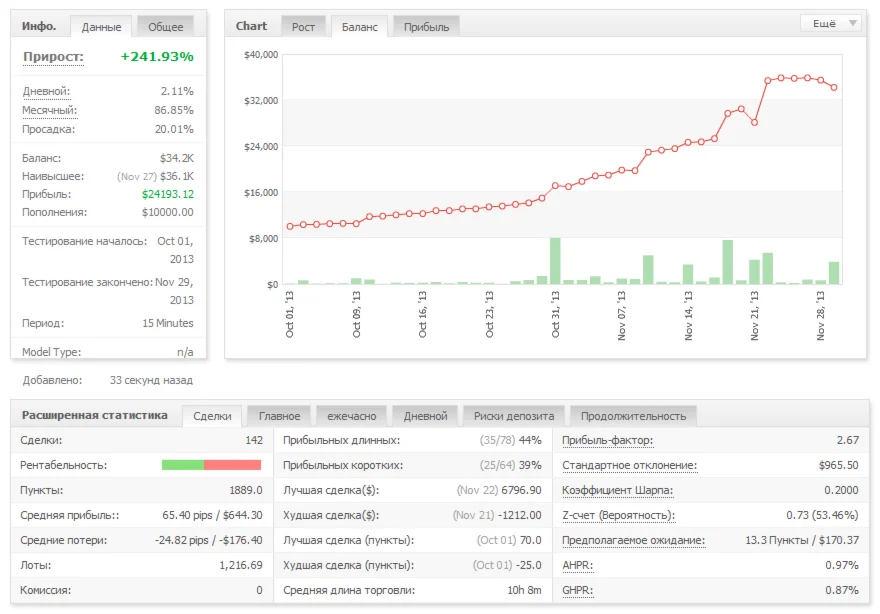Switch chart to the Прибыль tab
This screenshot has width=880, height=614.
pyautogui.click(x=426, y=27)
